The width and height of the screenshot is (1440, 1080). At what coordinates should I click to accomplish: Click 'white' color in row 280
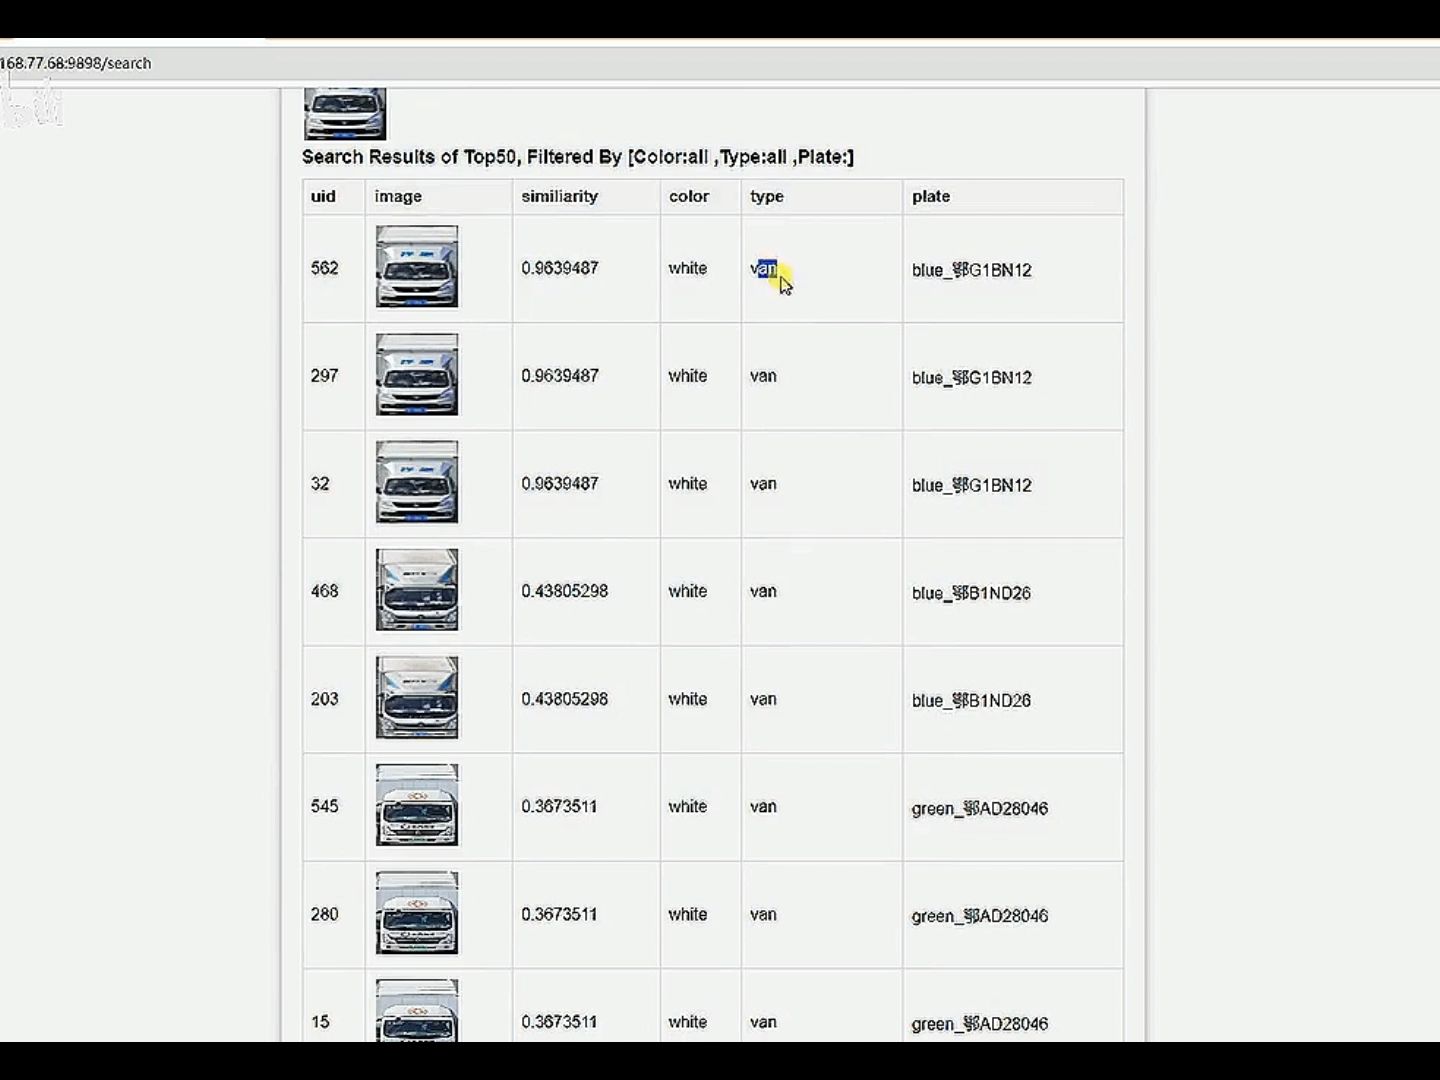point(688,914)
